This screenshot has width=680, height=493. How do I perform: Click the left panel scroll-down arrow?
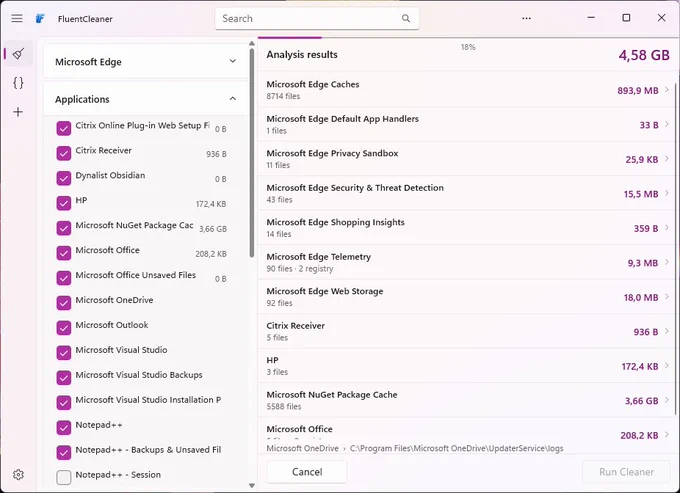pyautogui.click(x=252, y=486)
